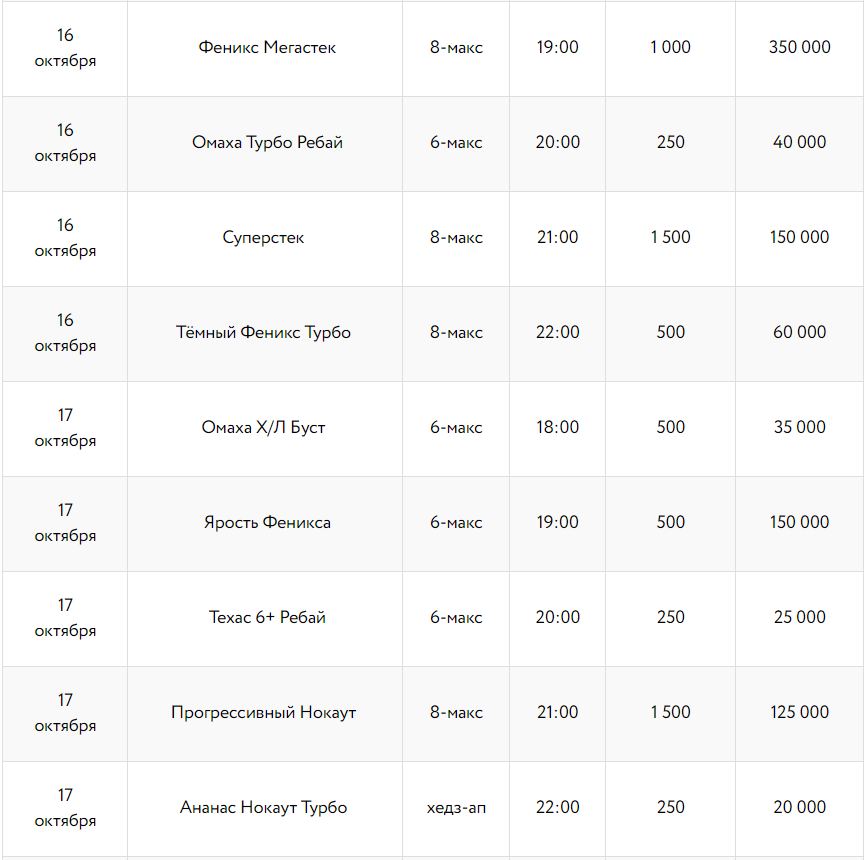Click the 40 000 guarantee cell
This screenshot has width=867, height=860.
point(800,143)
